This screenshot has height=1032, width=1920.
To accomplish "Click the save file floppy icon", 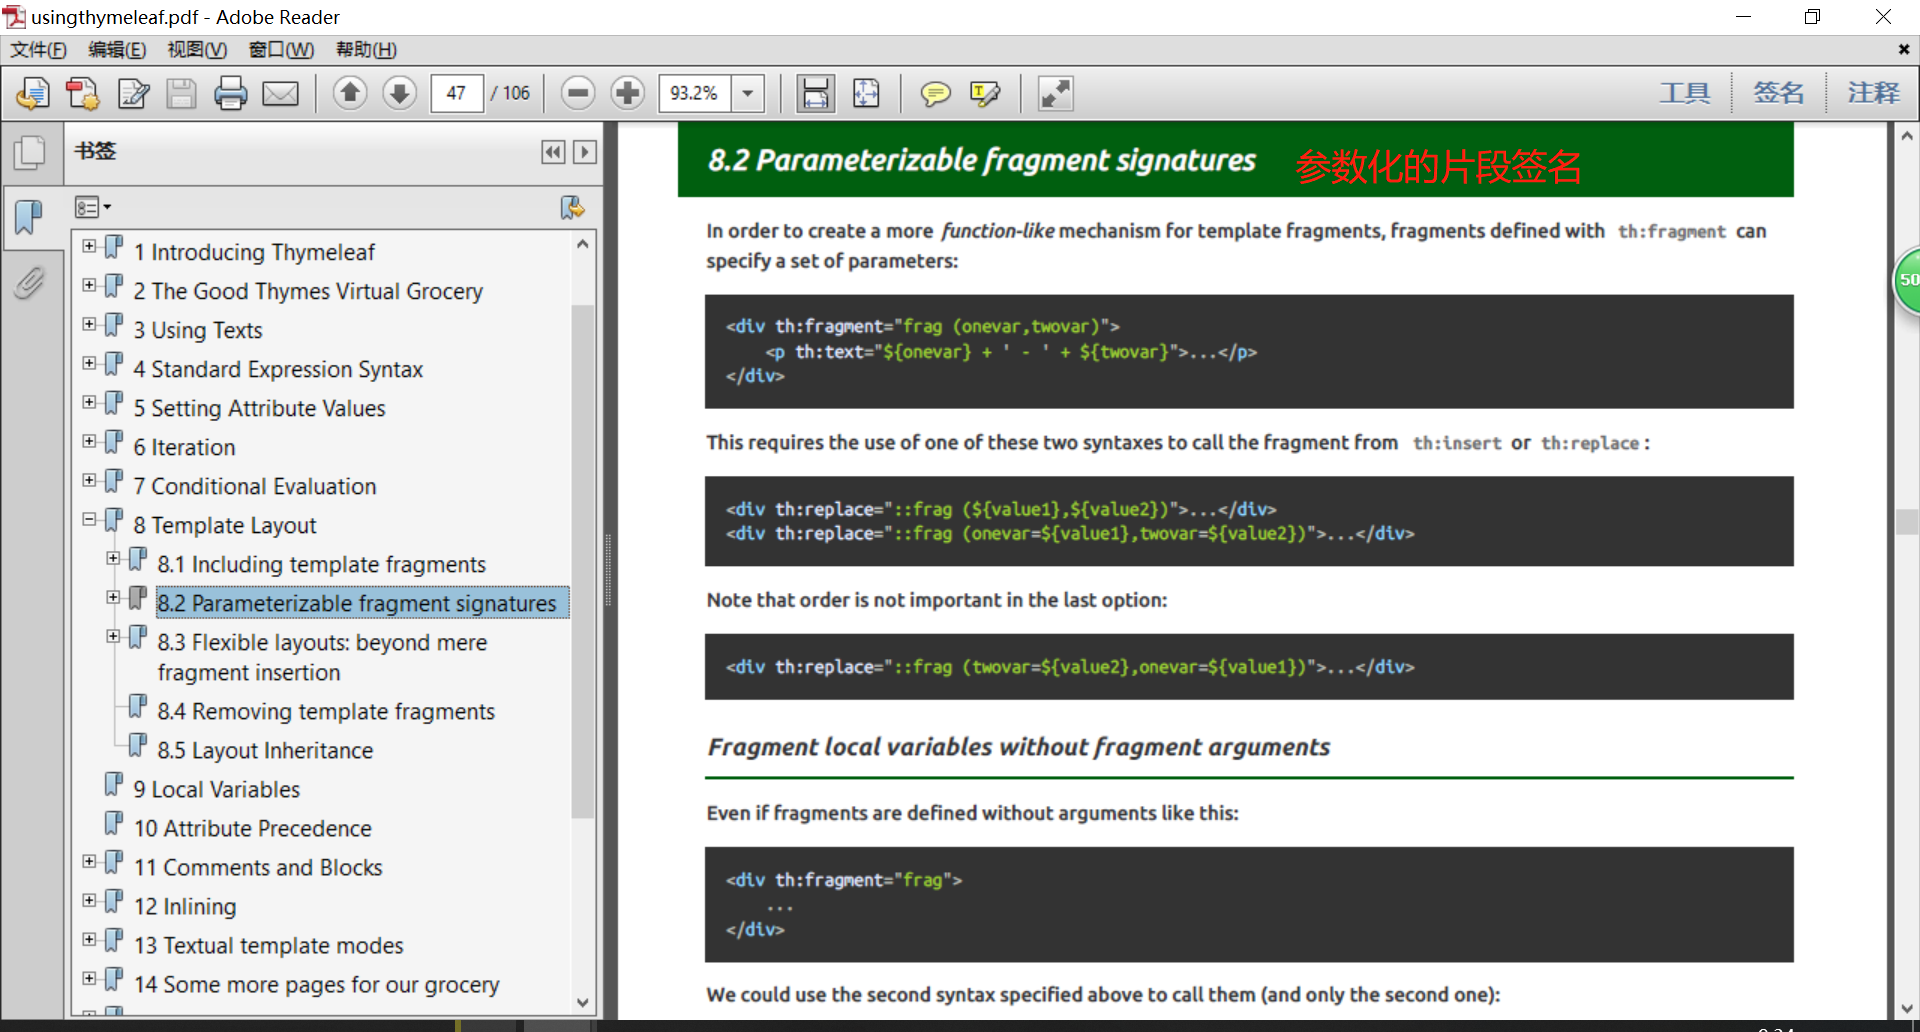I will (181, 94).
